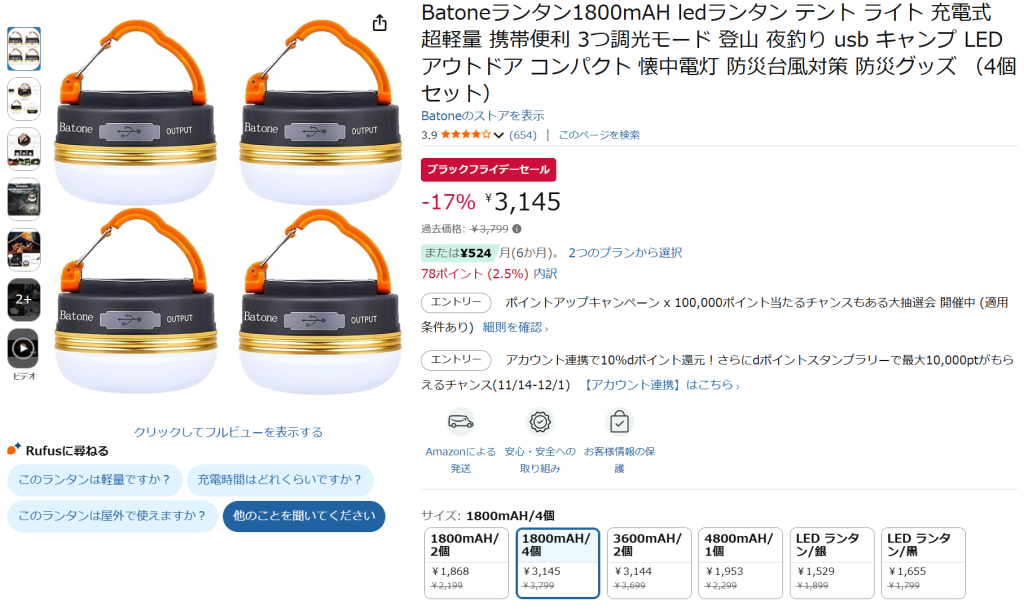Click クリックしてフルビューを表示する link
1024x611 pixels.
228,432
